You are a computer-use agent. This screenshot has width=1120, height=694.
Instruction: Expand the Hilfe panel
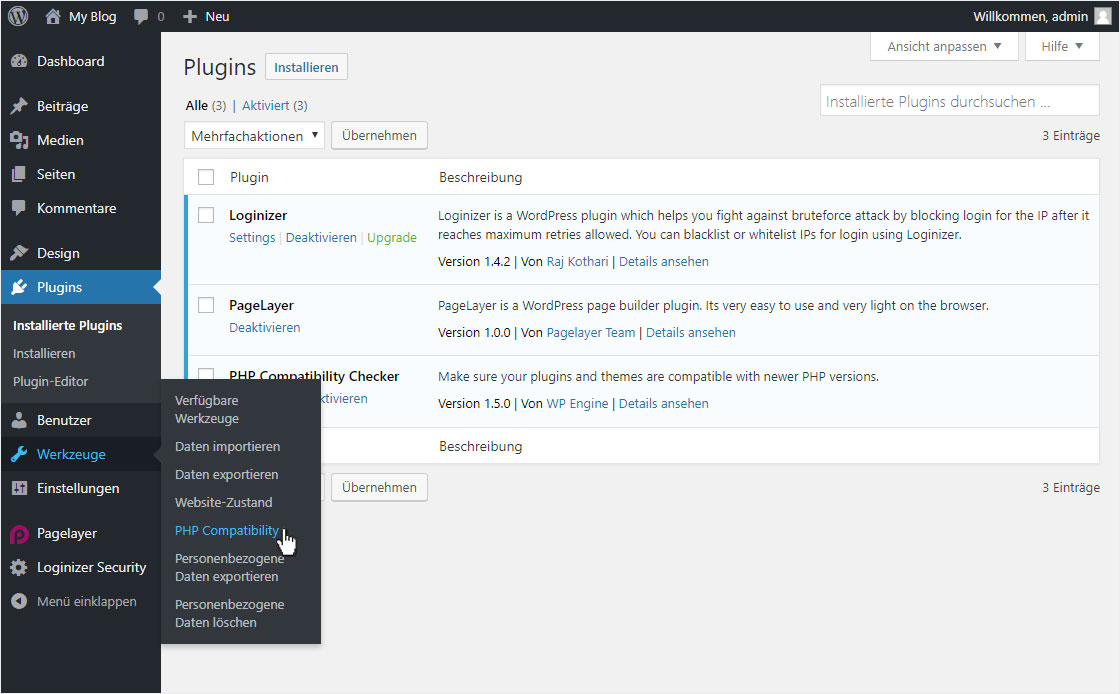pos(1061,46)
